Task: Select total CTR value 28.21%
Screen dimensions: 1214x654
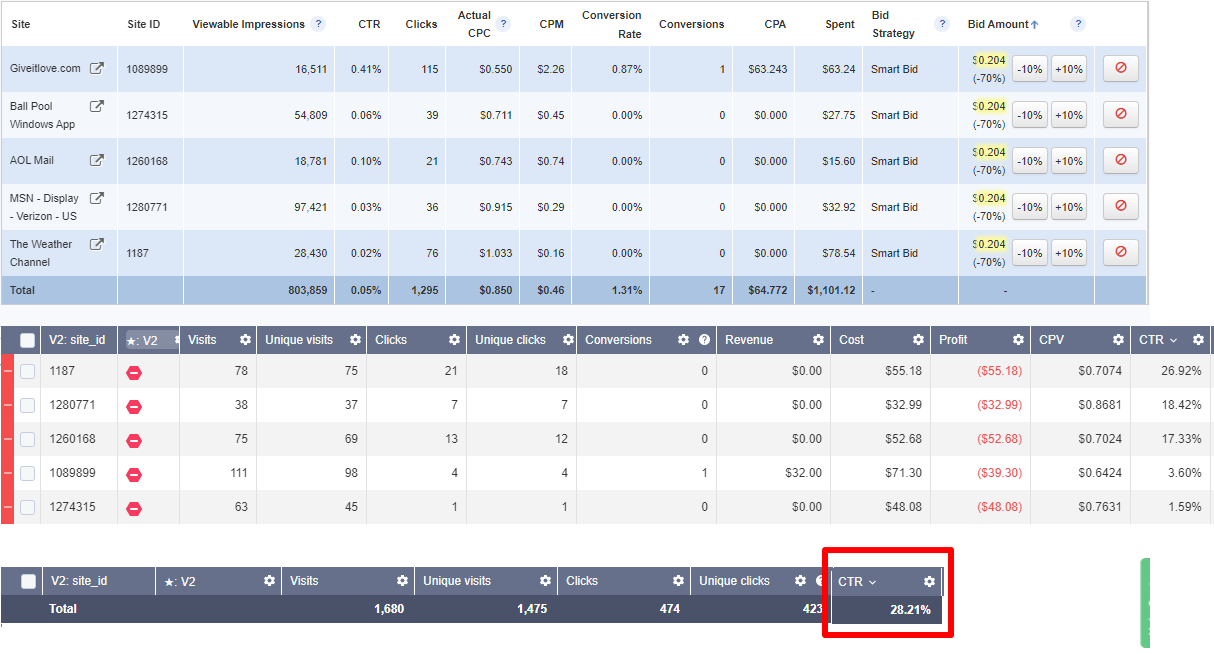Action: coord(910,609)
